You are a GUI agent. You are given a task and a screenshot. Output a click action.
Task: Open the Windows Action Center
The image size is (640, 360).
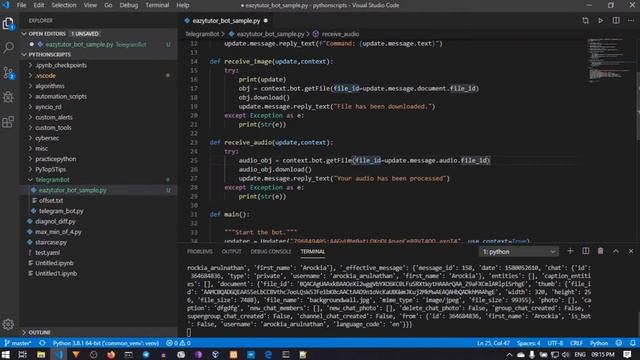pyautogui.click(x=628, y=355)
